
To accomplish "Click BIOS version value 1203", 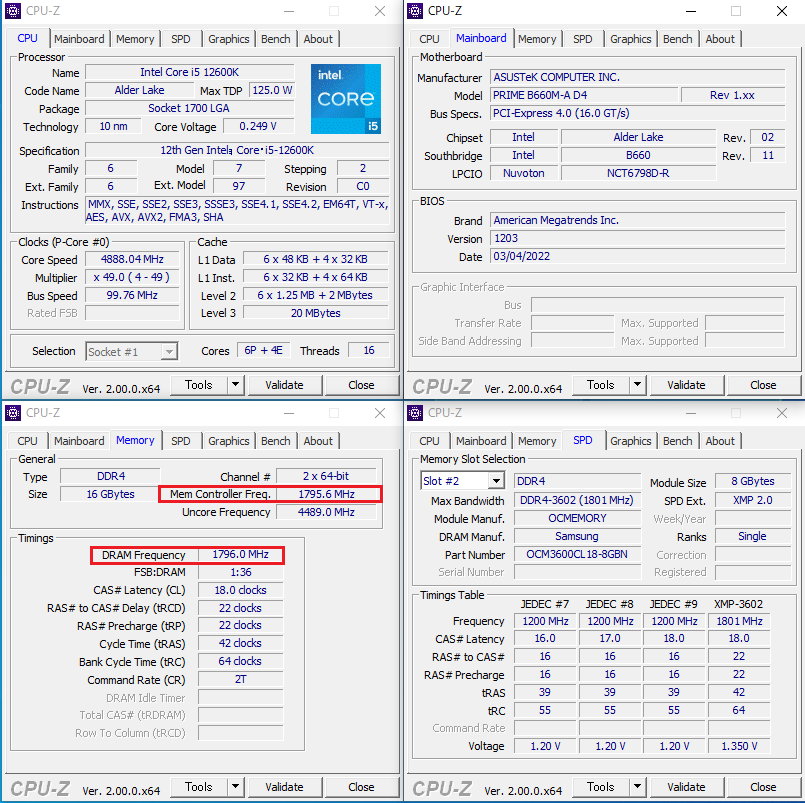I will (x=637, y=238).
